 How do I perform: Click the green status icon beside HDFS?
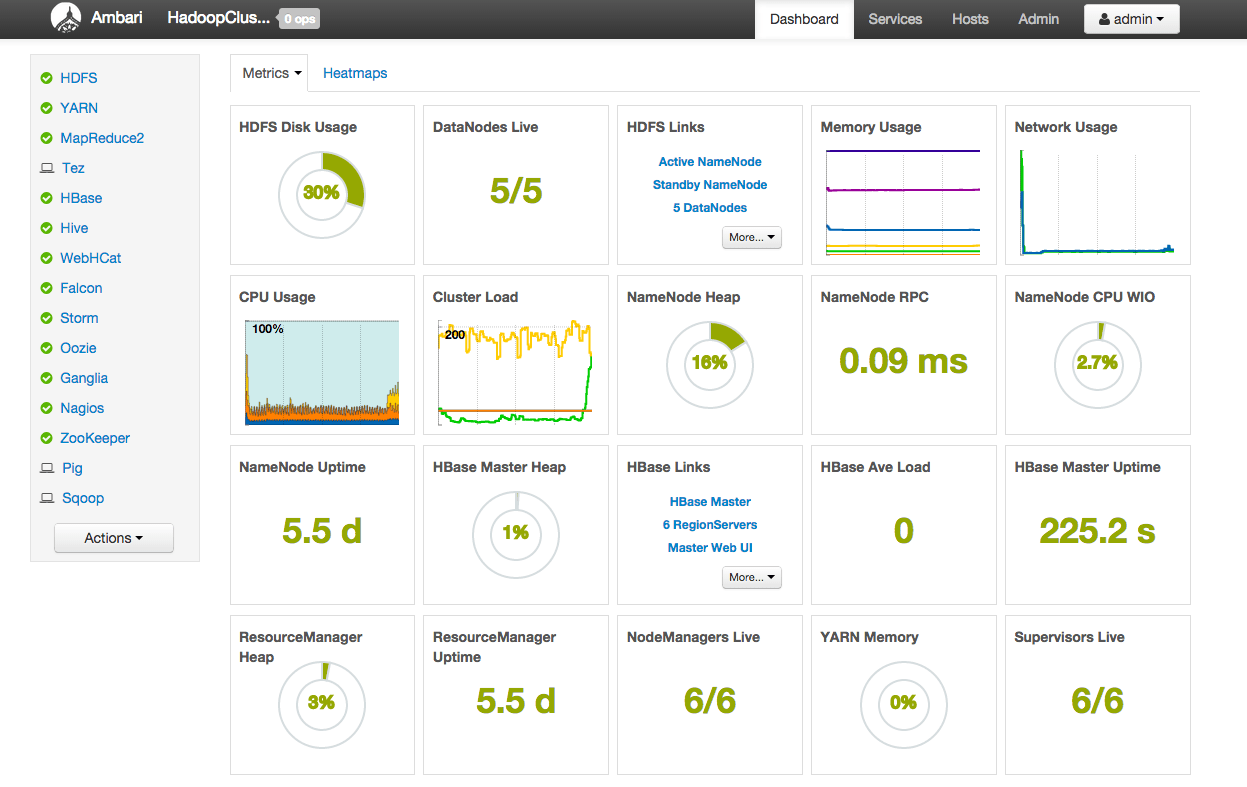[46, 78]
